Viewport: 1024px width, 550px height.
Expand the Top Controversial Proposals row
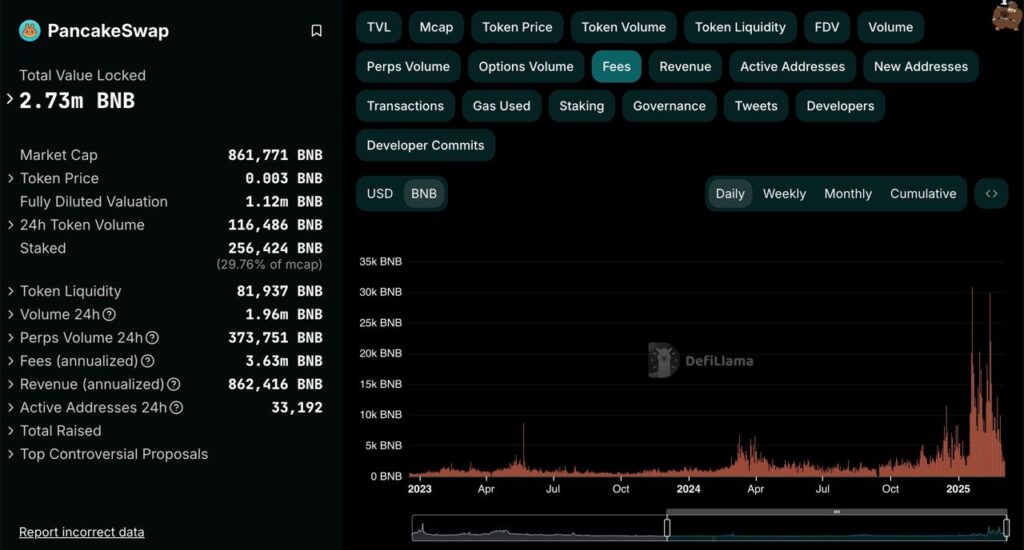click(x=10, y=455)
